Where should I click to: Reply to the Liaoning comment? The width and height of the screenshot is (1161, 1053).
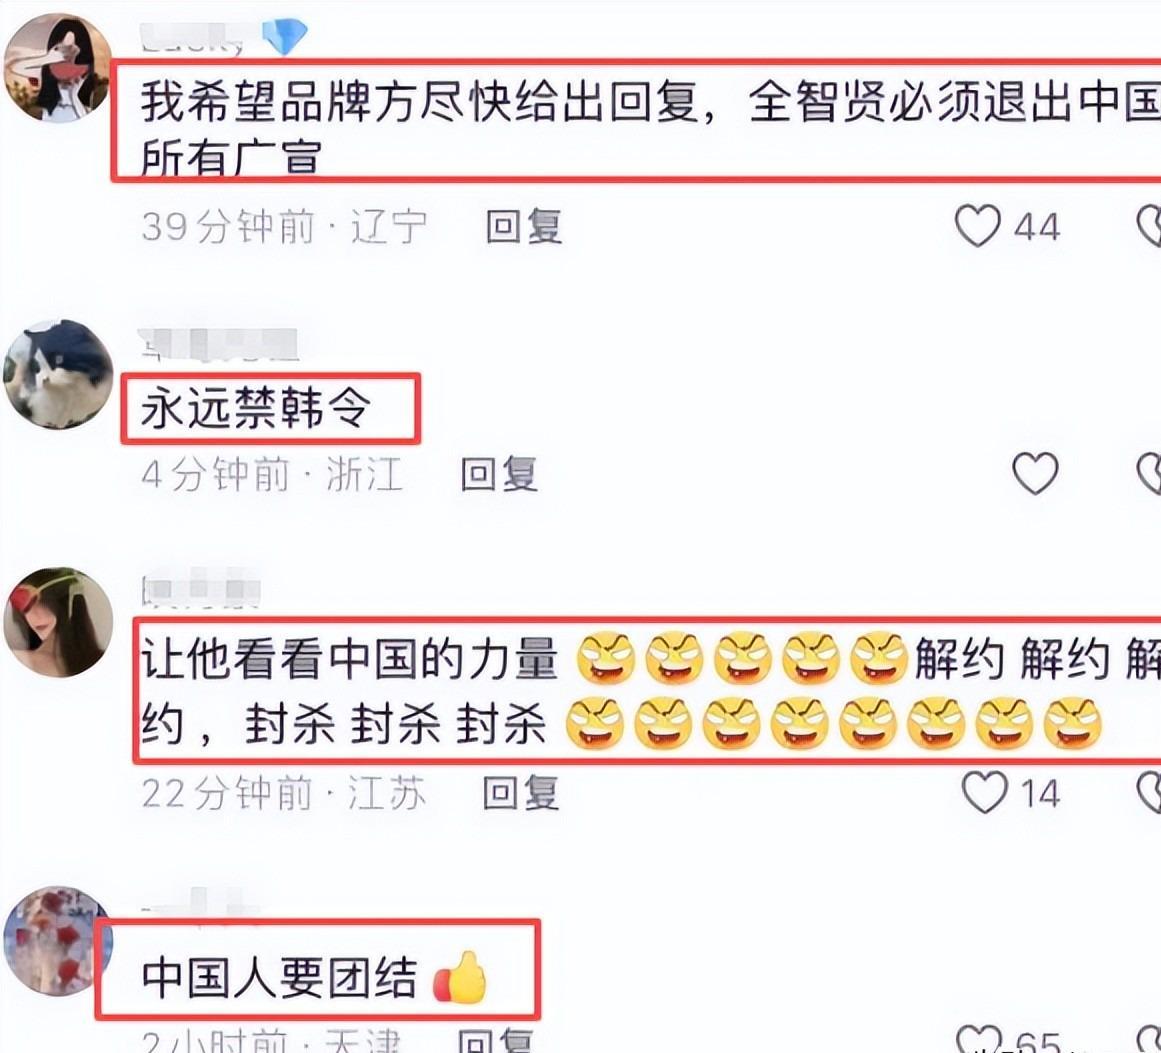(523, 226)
